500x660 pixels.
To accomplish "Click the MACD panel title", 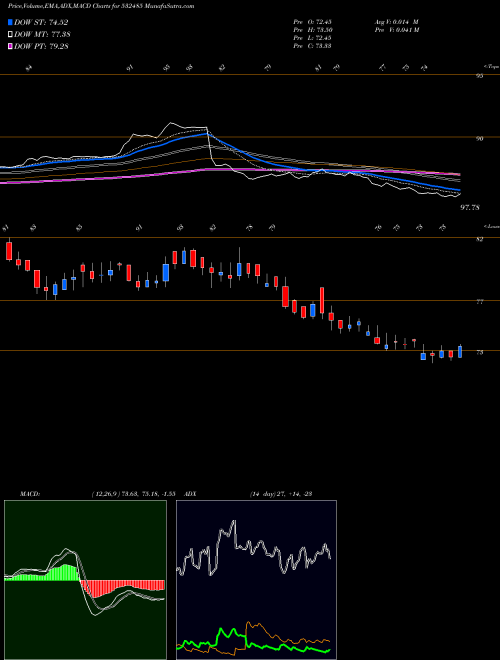I will [29, 494].
